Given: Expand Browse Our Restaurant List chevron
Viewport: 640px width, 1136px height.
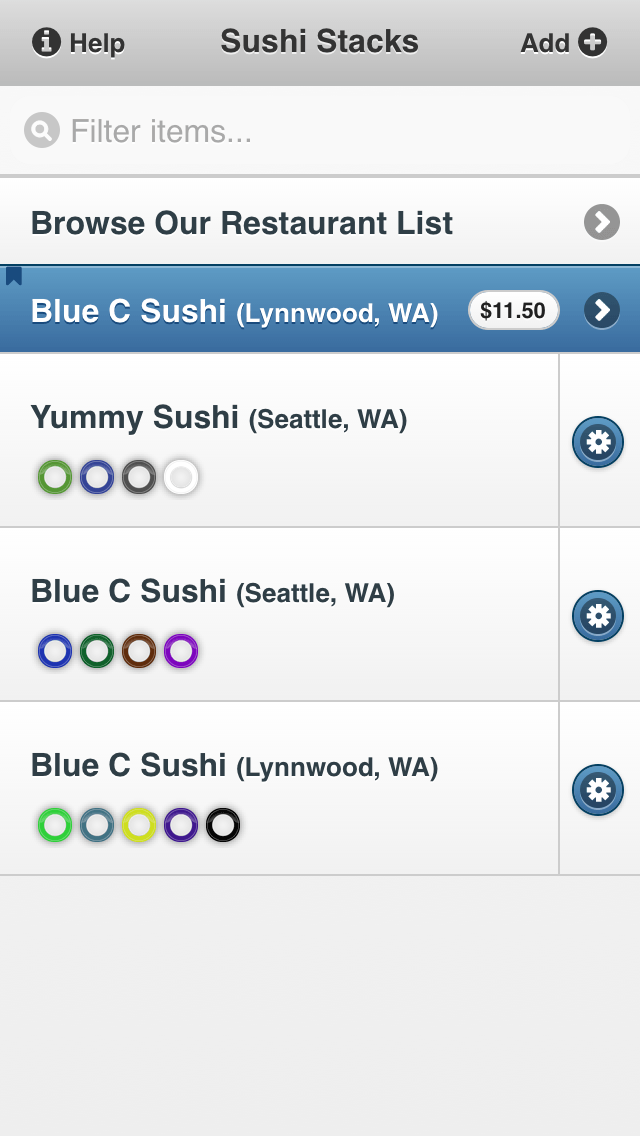Looking at the screenshot, I should coord(601,222).
